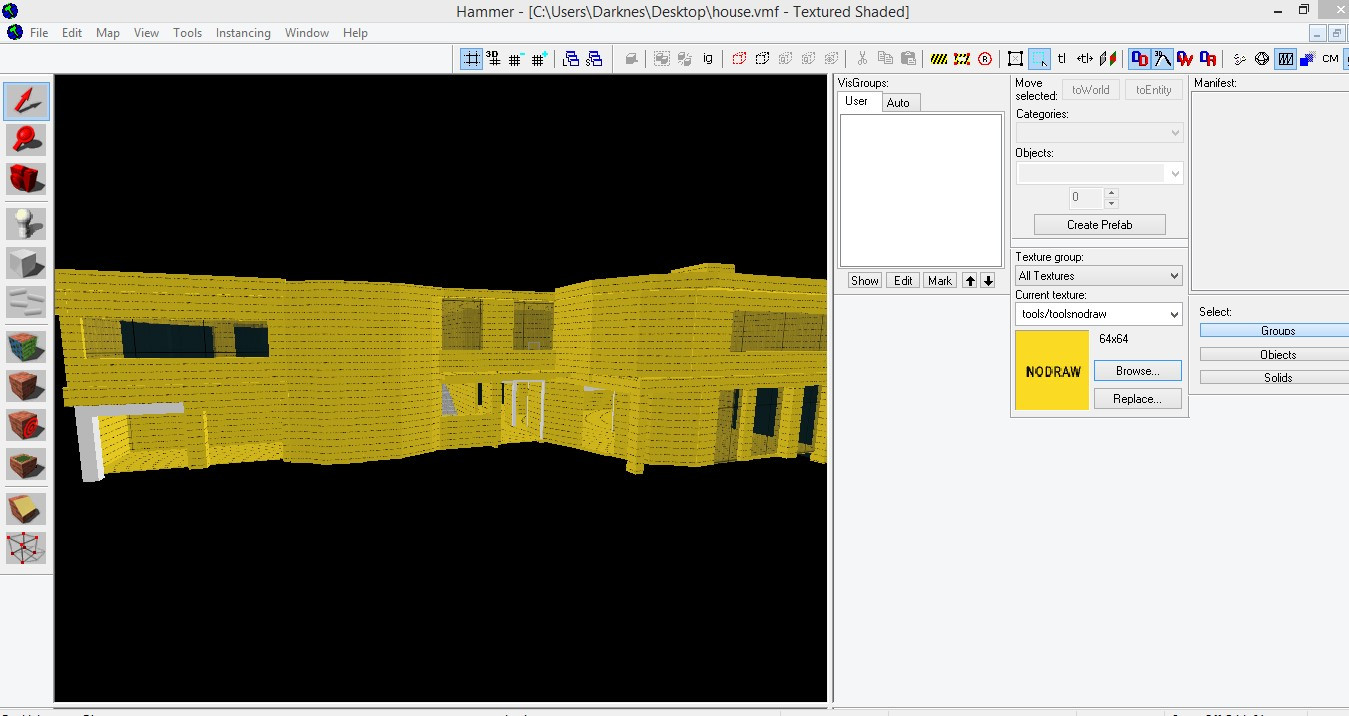This screenshot has width=1349, height=716.
Task: Click the Browse texture button
Action: point(1137,370)
